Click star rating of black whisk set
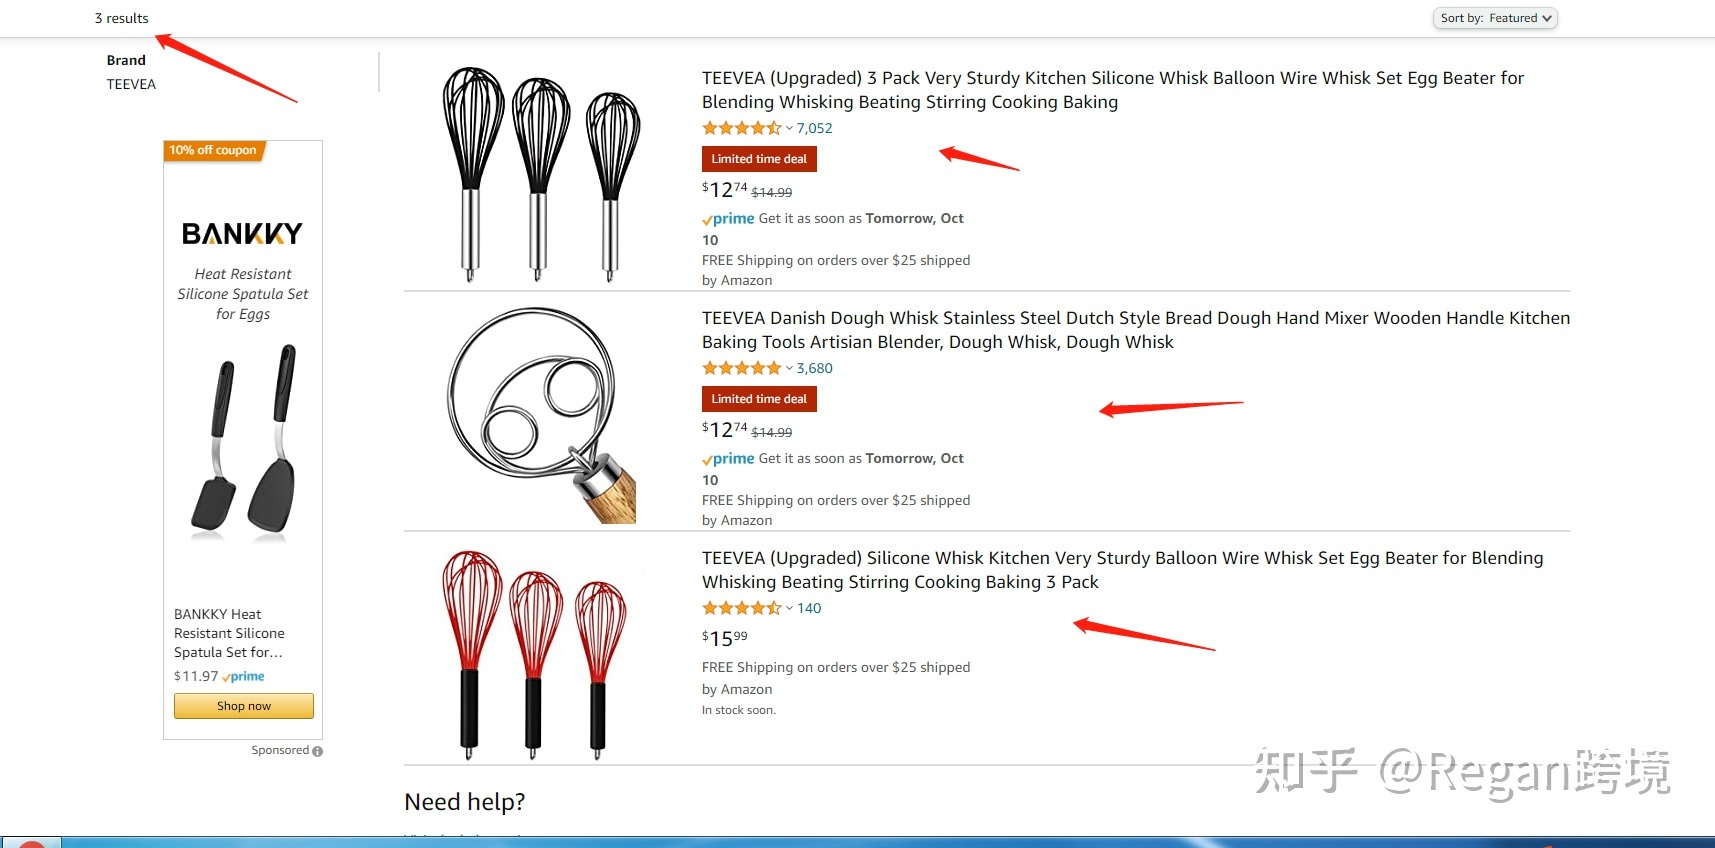 [742, 128]
